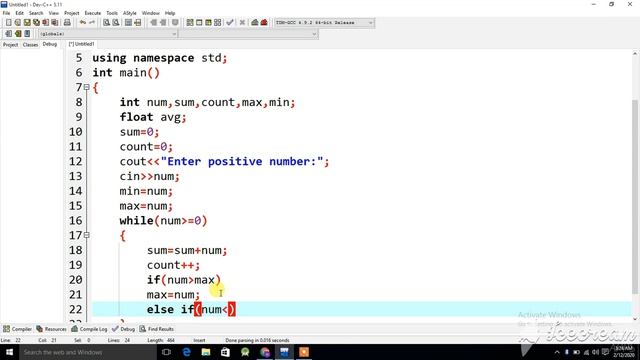This screenshot has height=360, width=640.
Task: Click the Replace magnifier icon
Action: [116, 22]
